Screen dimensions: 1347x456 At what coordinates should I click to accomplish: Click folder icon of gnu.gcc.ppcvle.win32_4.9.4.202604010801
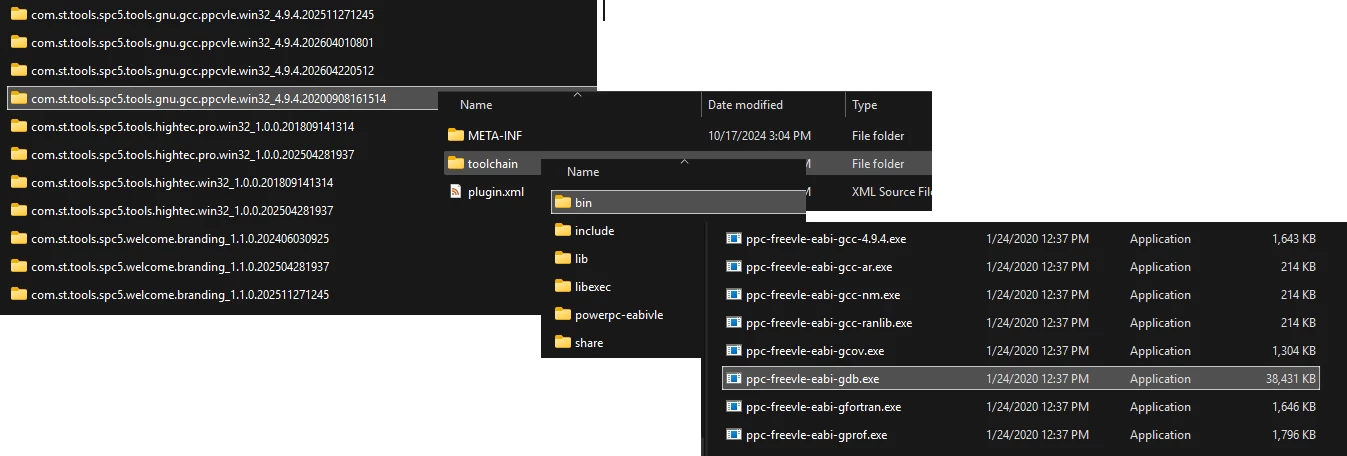tap(18, 42)
